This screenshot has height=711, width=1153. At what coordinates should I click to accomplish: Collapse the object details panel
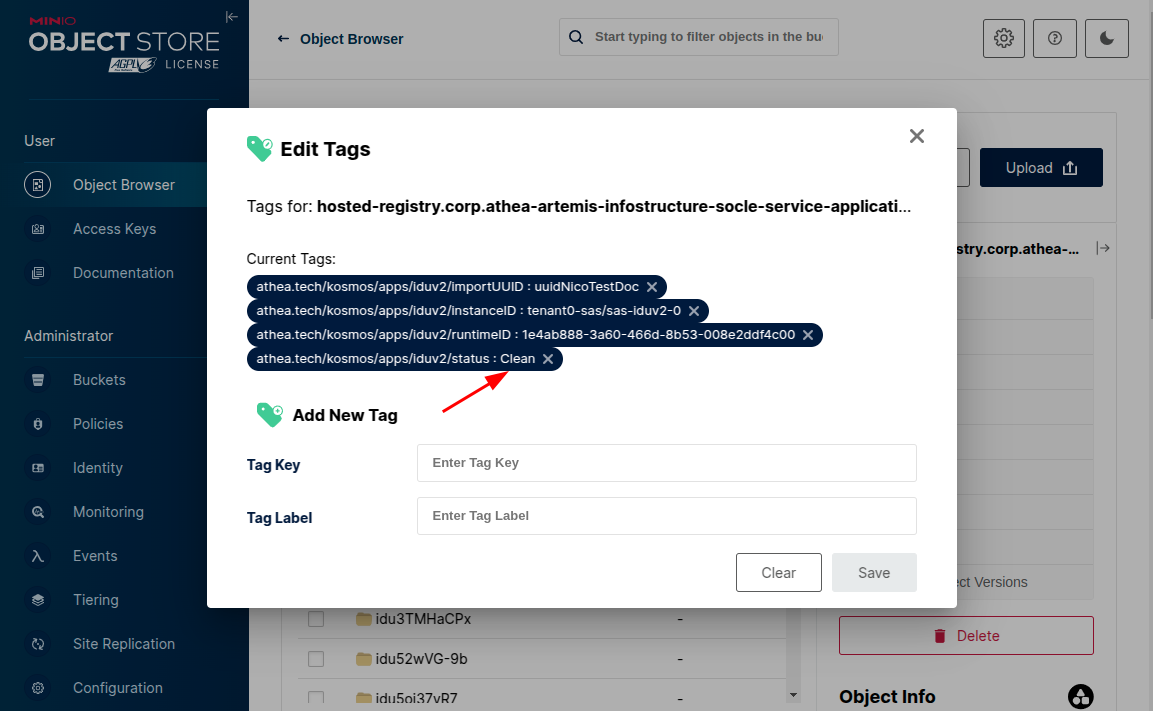(1103, 249)
